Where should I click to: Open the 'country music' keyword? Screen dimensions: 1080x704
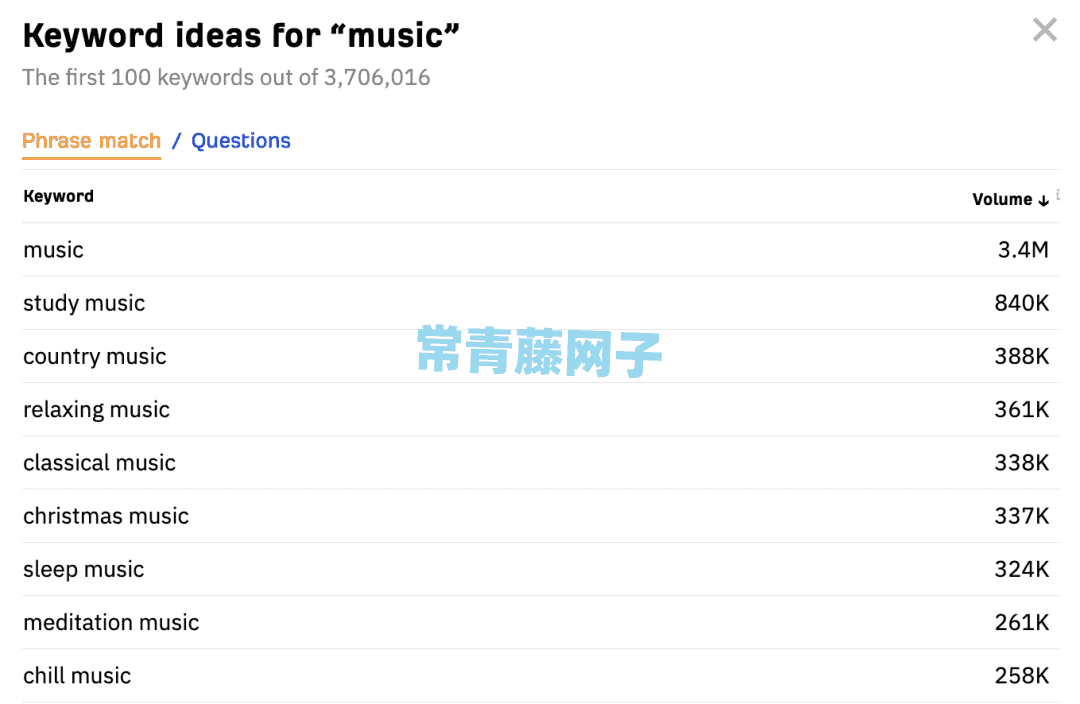(94, 356)
